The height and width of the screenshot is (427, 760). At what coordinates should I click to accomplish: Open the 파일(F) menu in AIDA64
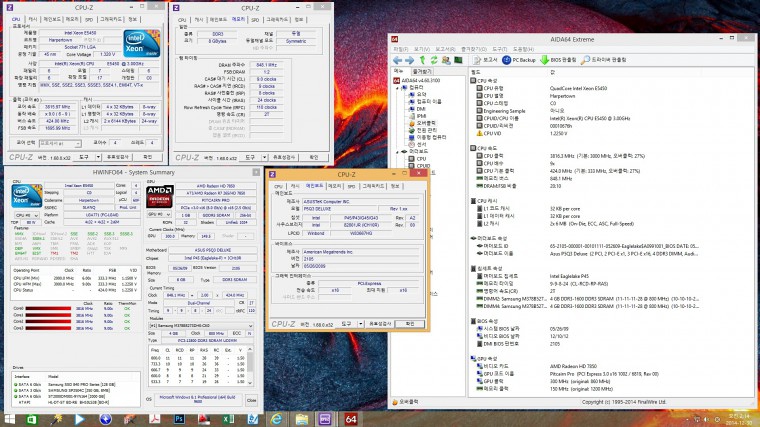[x=400, y=49]
